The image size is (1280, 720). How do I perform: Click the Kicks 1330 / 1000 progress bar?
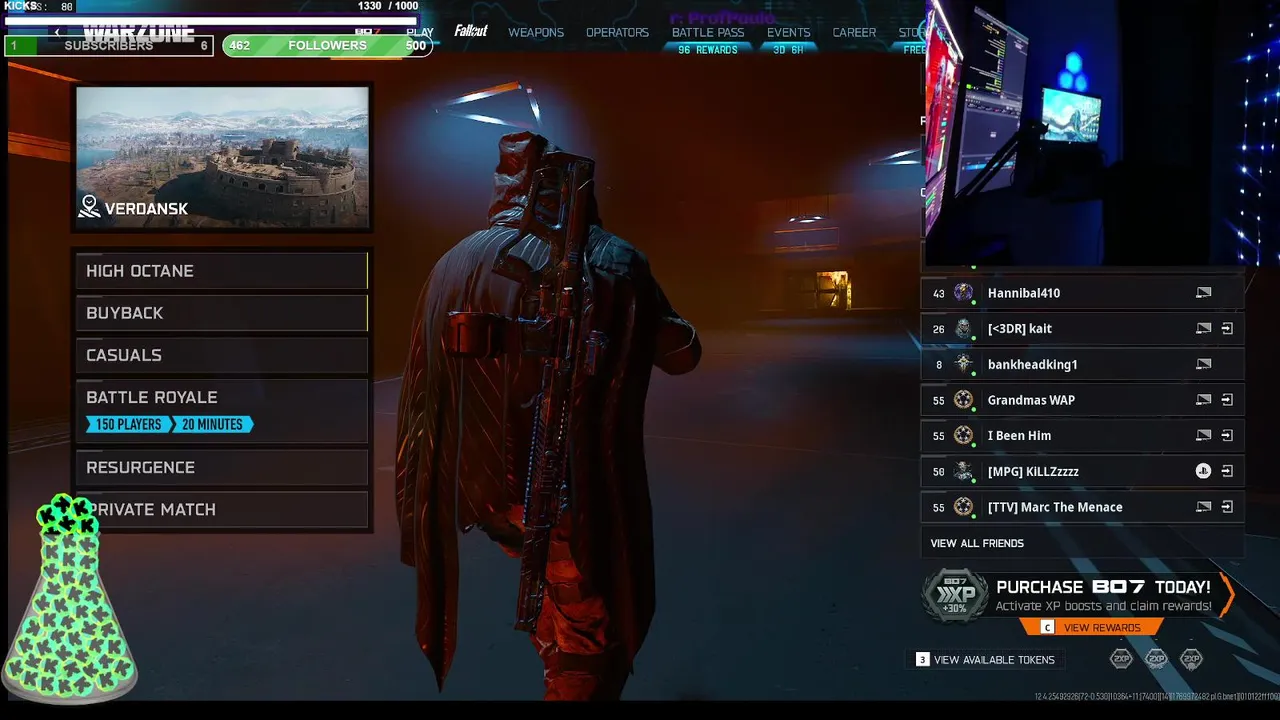click(211, 19)
